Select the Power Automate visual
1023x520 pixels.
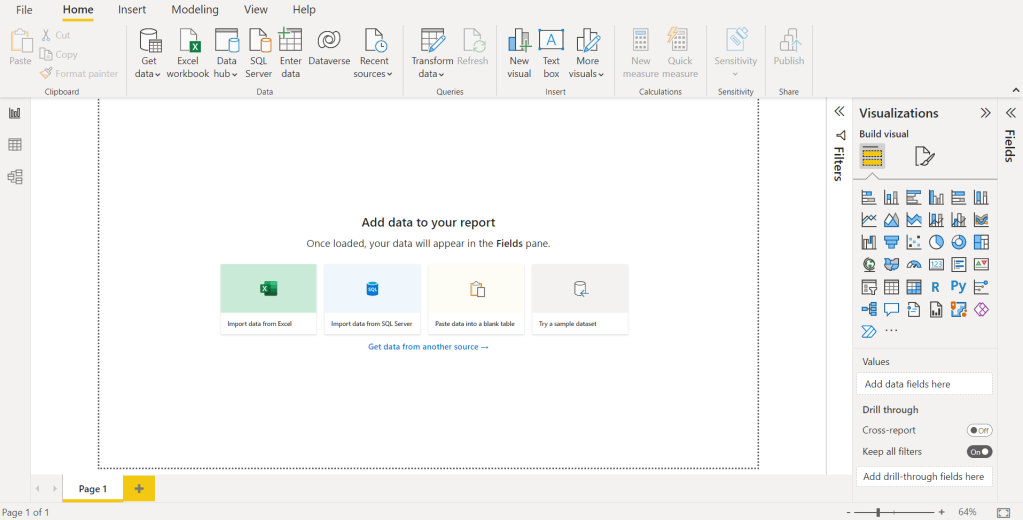pos(868,331)
